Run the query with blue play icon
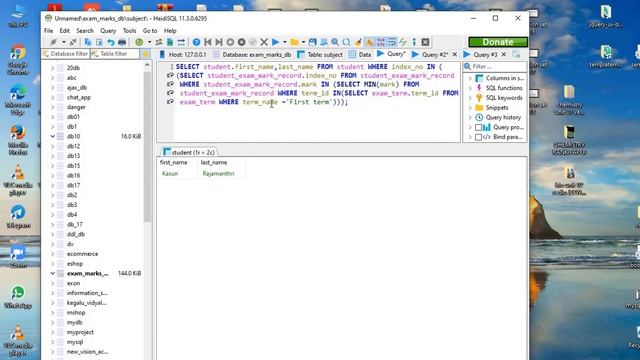The image size is (640, 360). (x=276, y=42)
